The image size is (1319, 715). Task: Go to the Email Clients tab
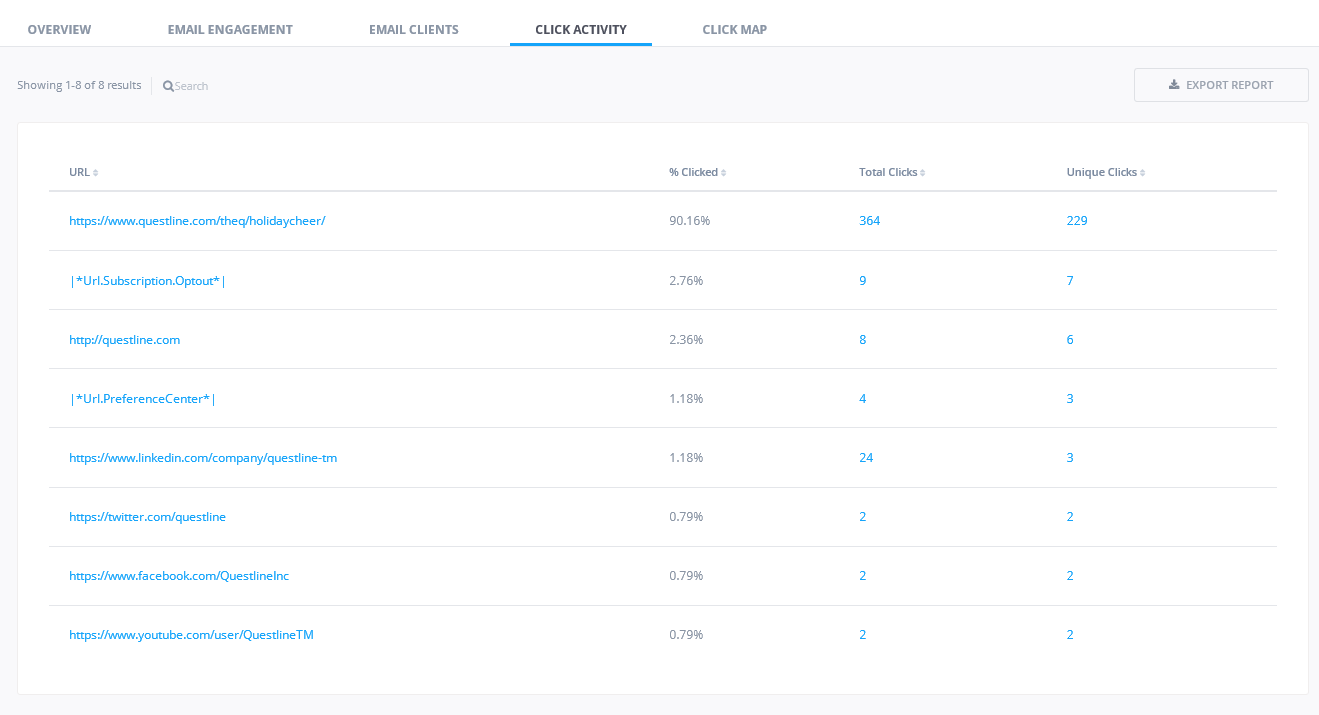(x=413, y=29)
